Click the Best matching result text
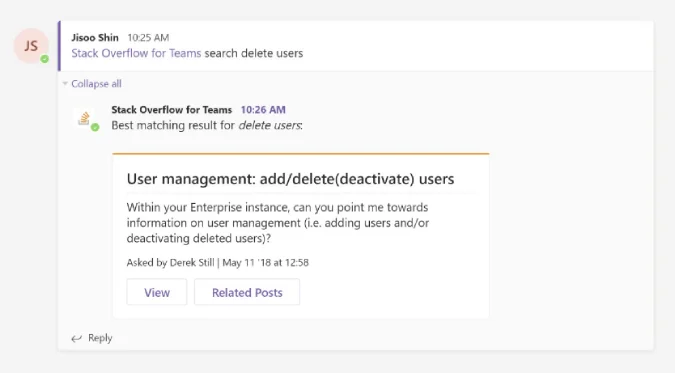The image size is (675, 373). (207, 125)
